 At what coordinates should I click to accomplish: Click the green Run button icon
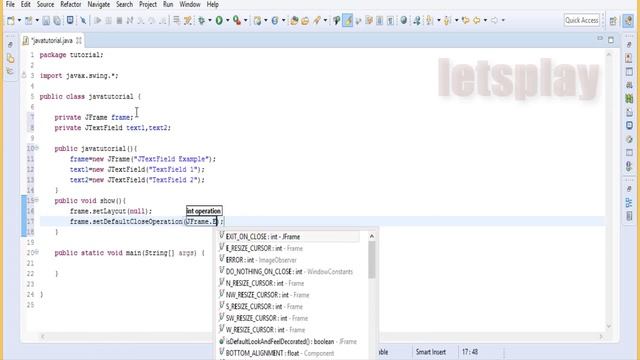[219, 20]
